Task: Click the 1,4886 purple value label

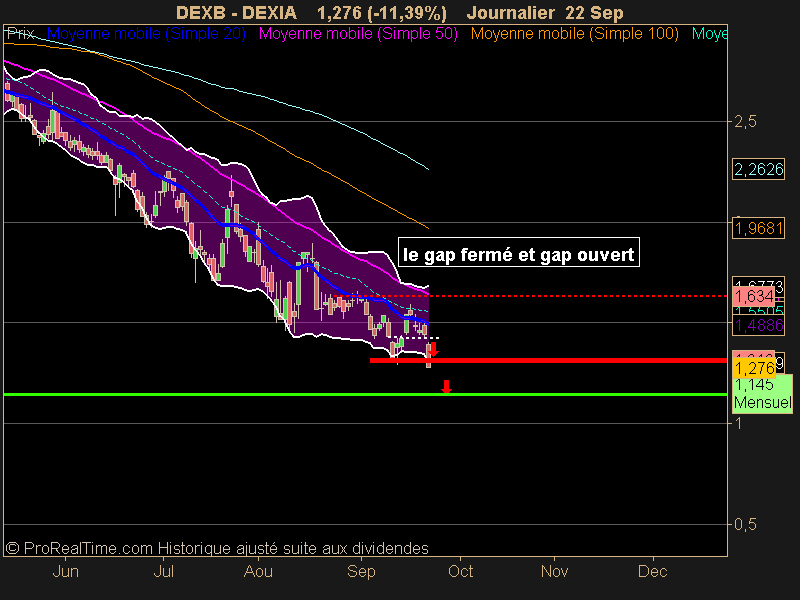Action: point(759,325)
